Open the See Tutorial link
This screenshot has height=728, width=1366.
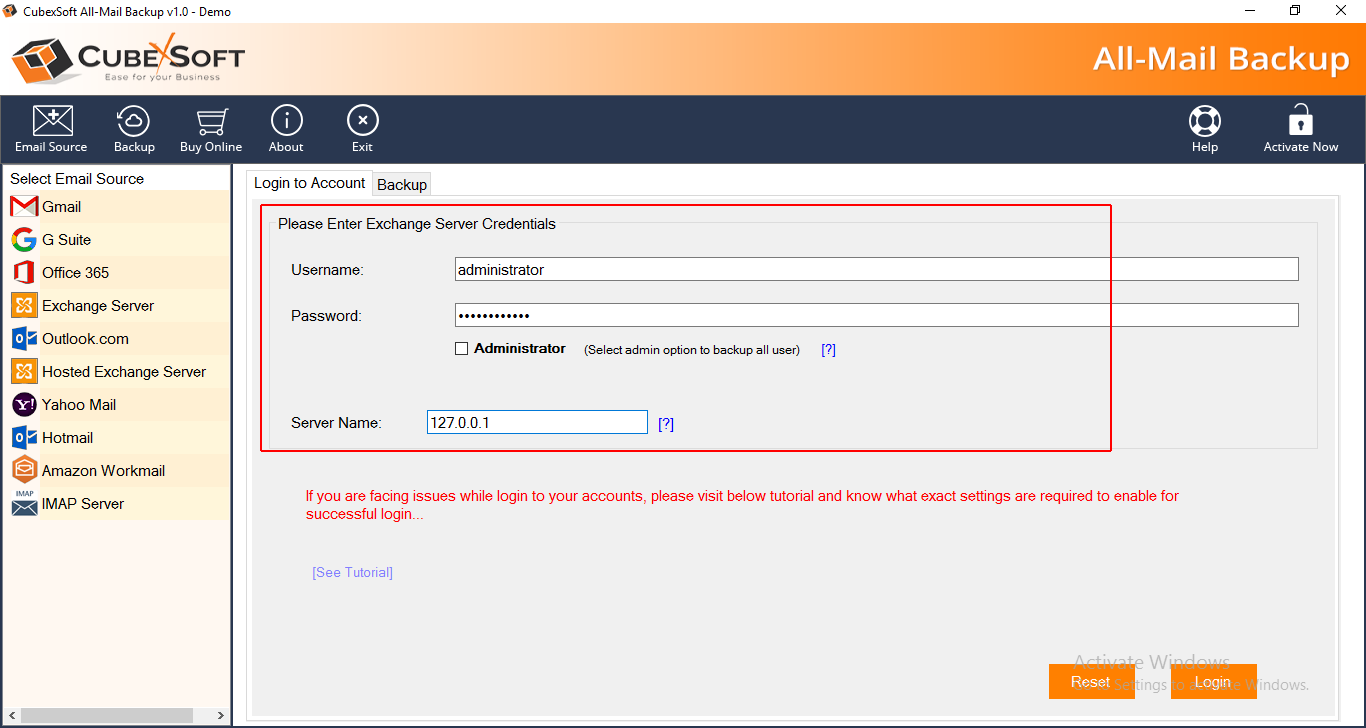[x=352, y=572]
